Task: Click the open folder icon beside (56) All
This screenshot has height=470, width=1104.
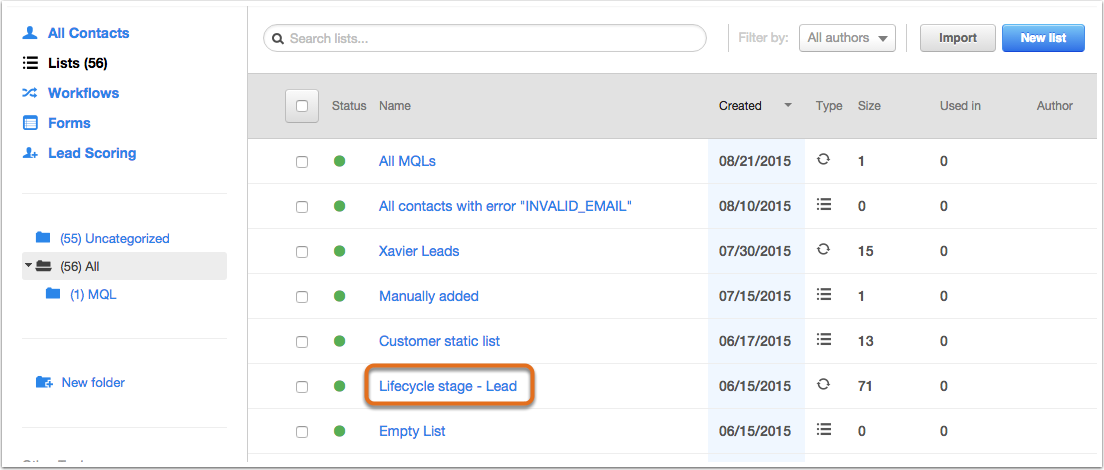Action: [44, 266]
